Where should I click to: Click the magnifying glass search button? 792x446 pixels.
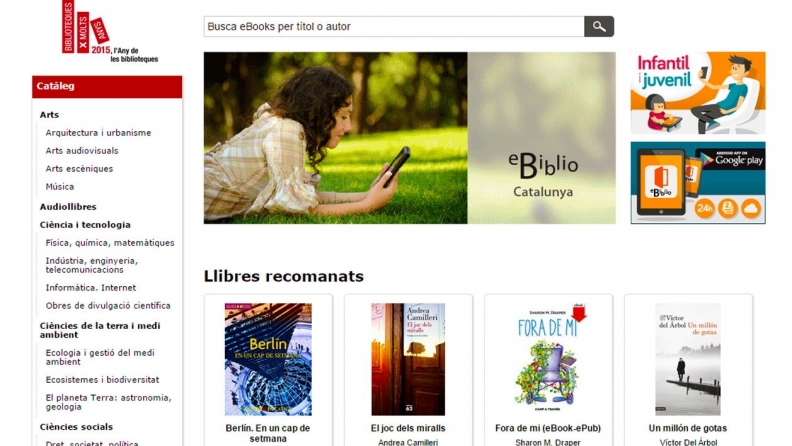pyautogui.click(x=599, y=26)
